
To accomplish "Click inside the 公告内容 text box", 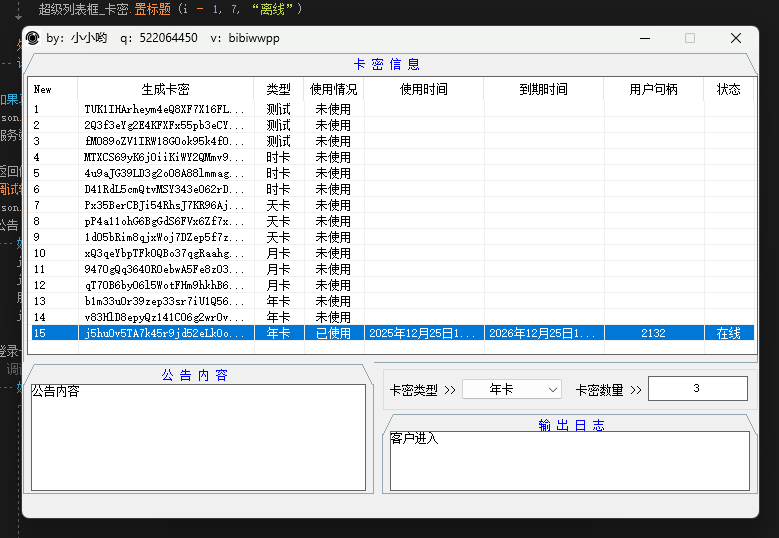I will tap(197, 437).
